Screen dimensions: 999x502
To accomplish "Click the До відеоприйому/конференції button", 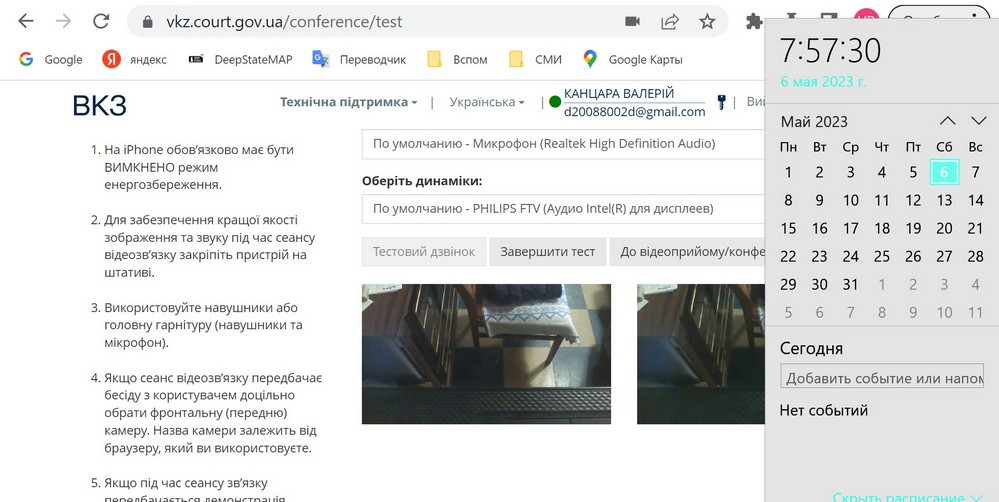I will point(687,252).
